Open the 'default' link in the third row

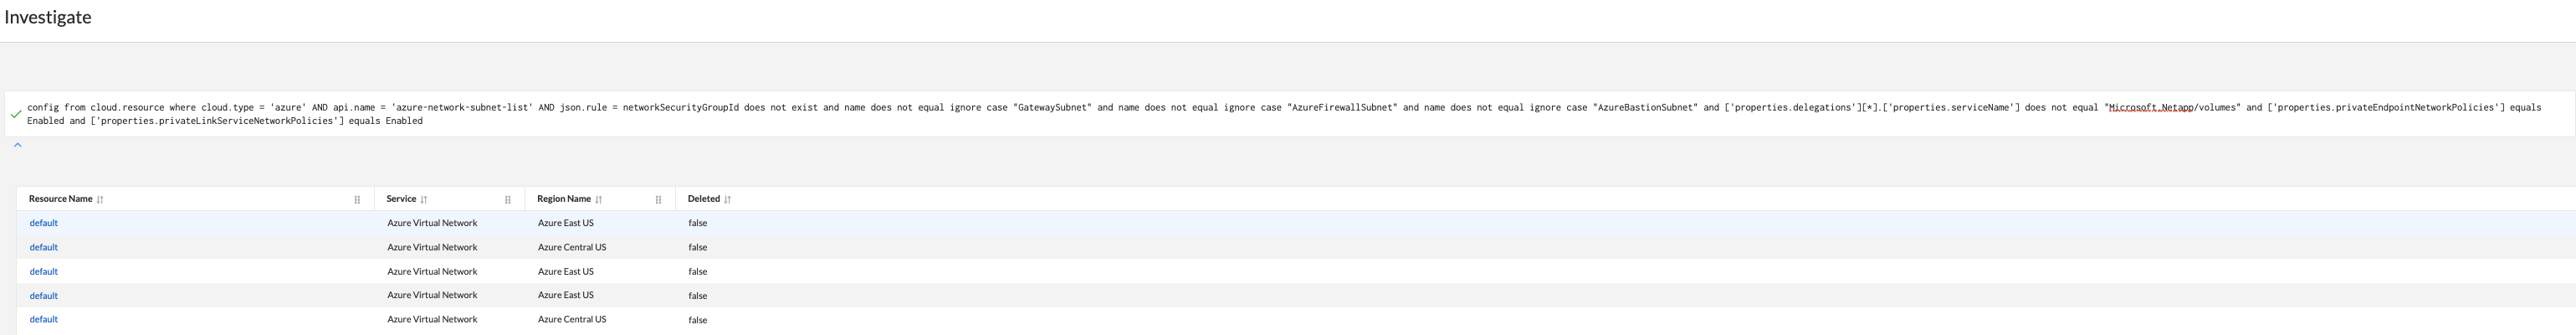(x=44, y=271)
